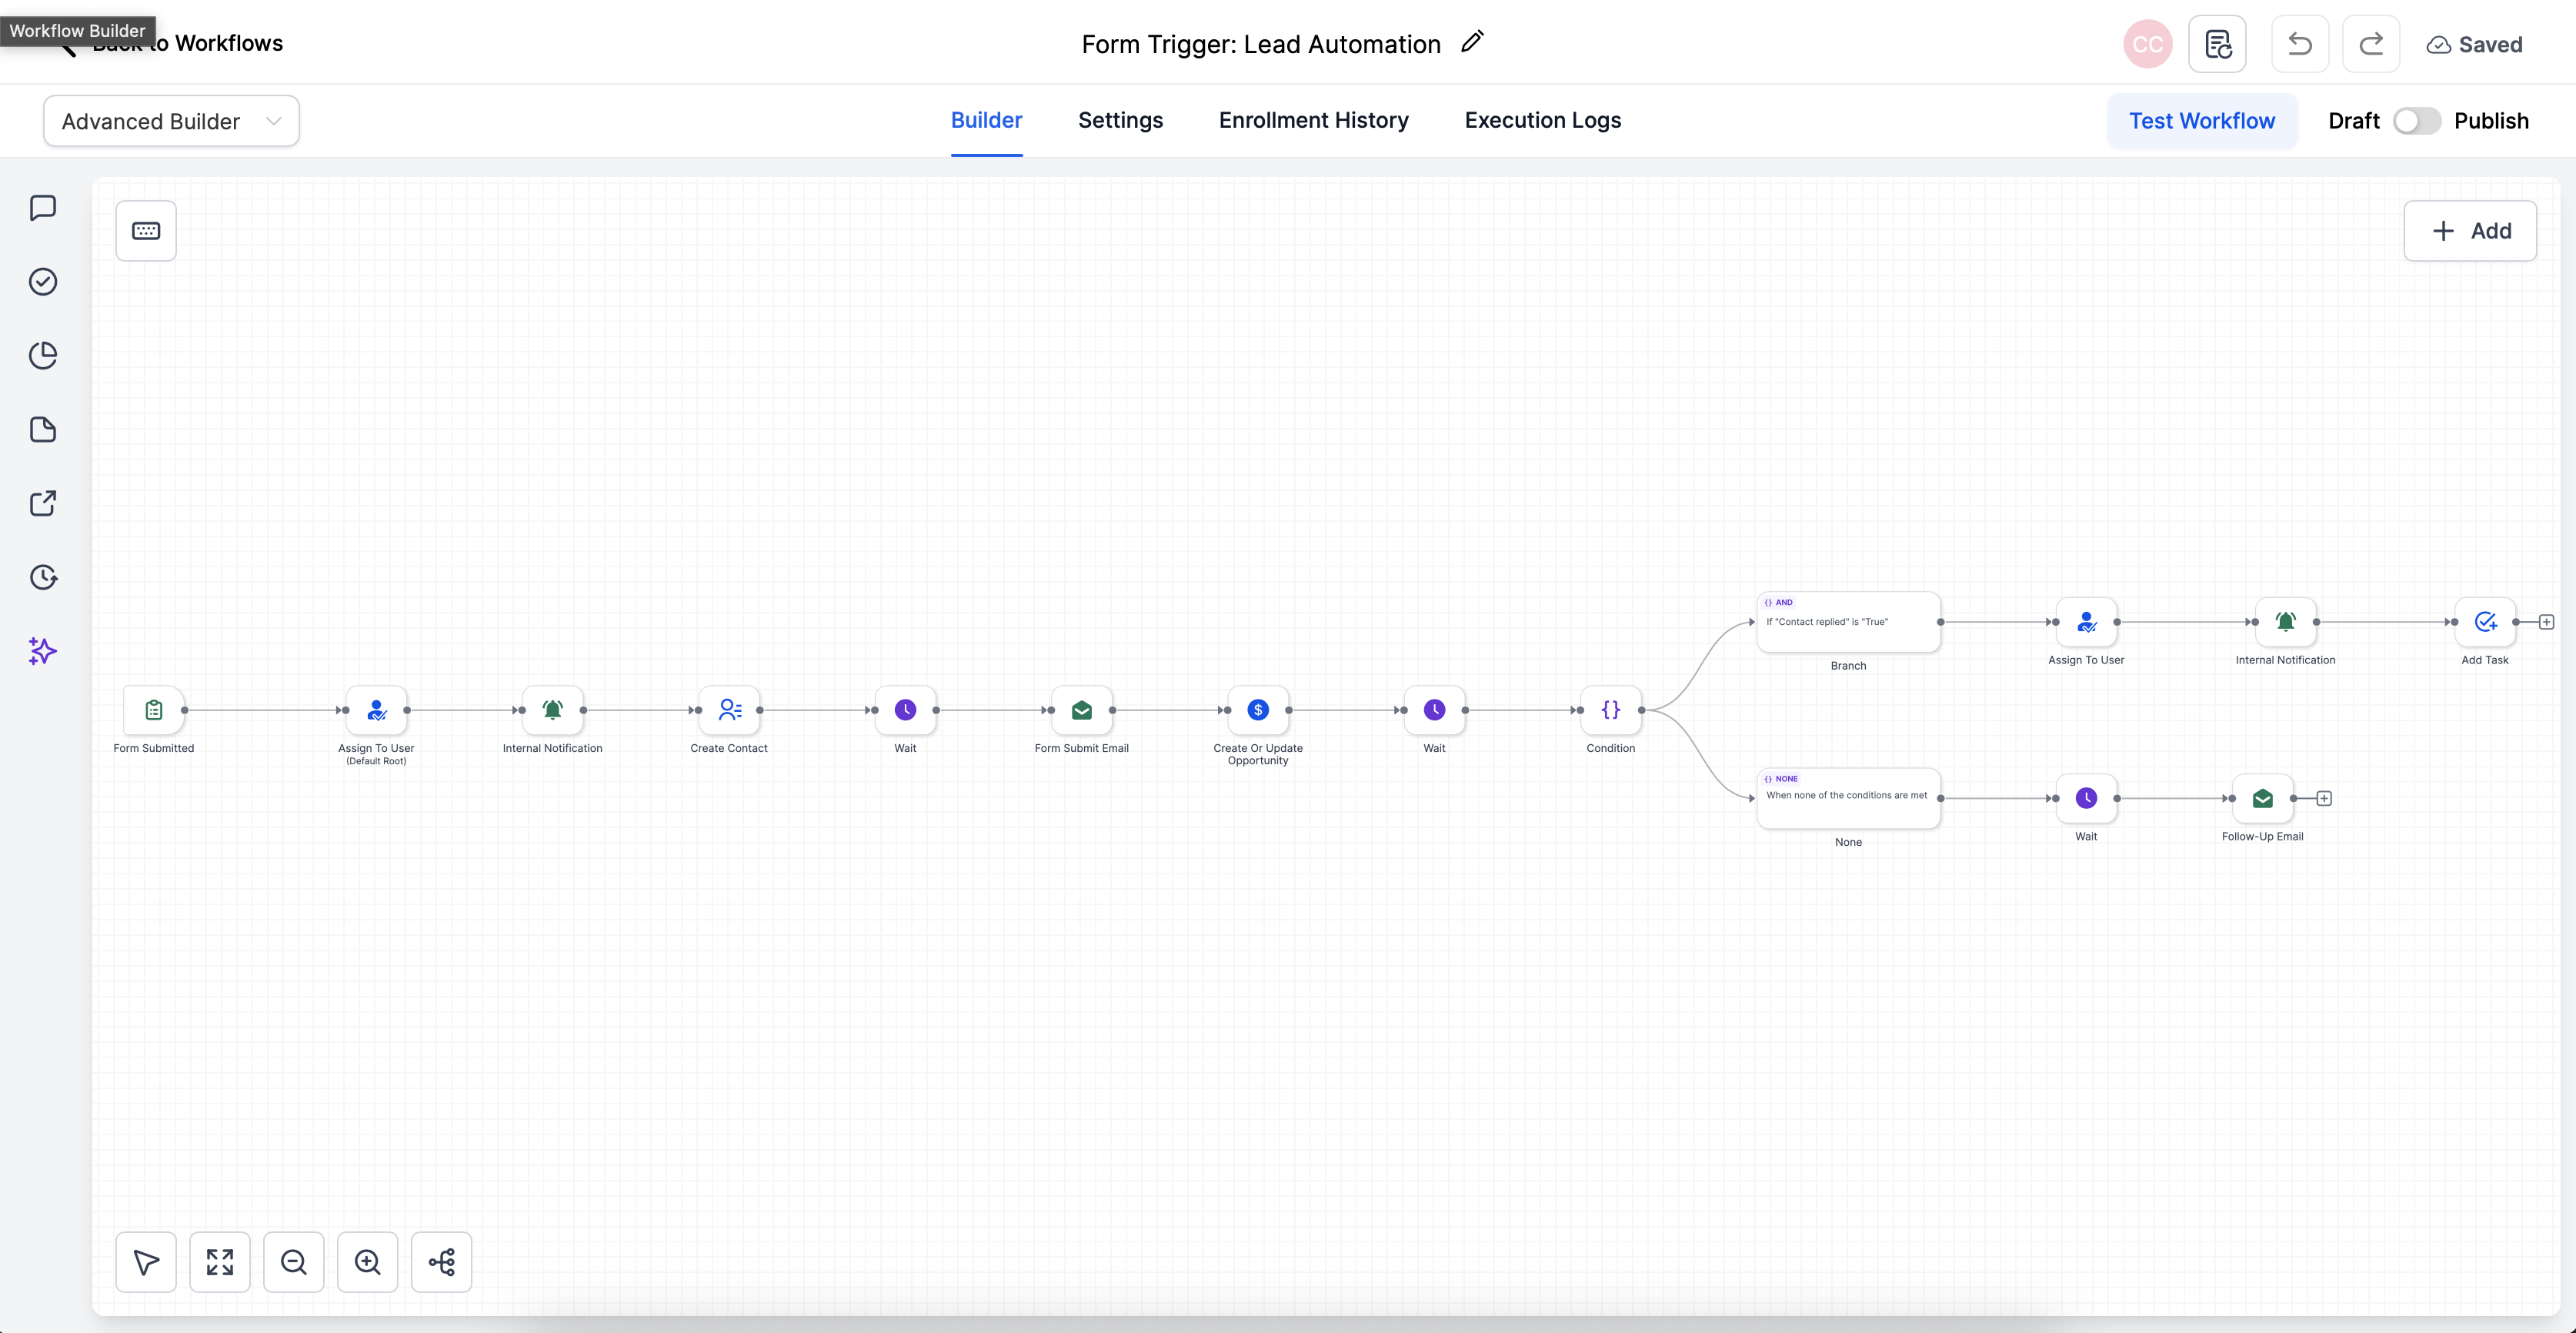Open the version history clock sidebar icon
Image resolution: width=2576 pixels, height=1333 pixels.
(x=43, y=577)
